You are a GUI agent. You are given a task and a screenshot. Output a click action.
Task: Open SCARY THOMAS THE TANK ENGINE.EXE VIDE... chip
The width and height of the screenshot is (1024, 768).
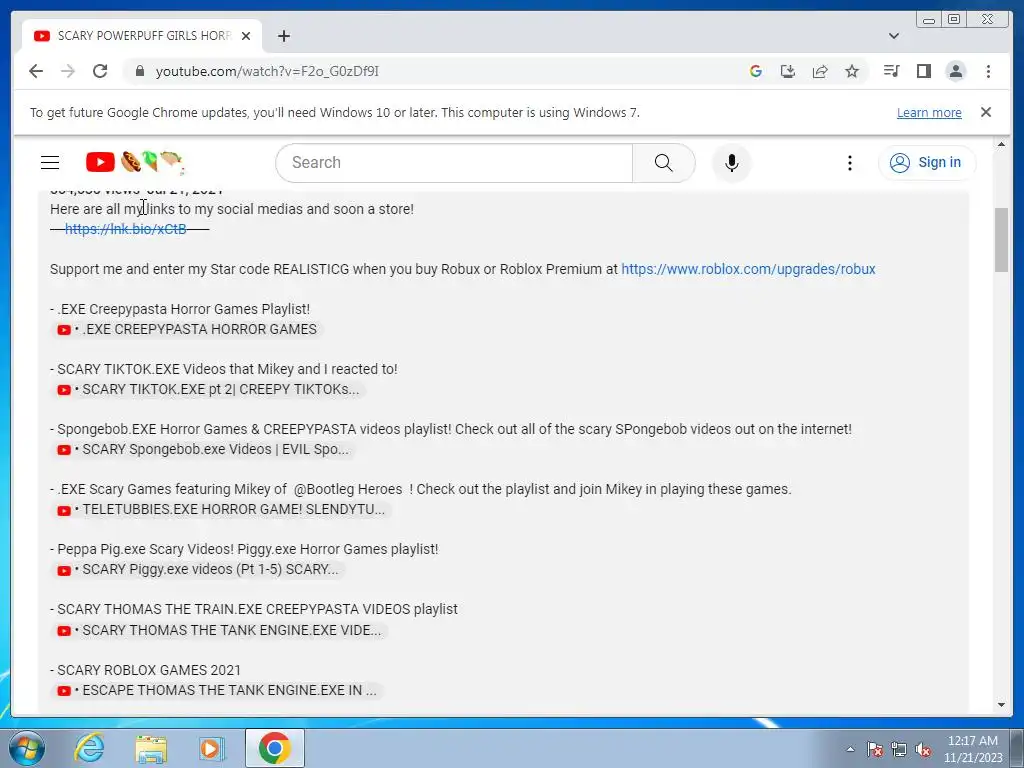pos(219,630)
